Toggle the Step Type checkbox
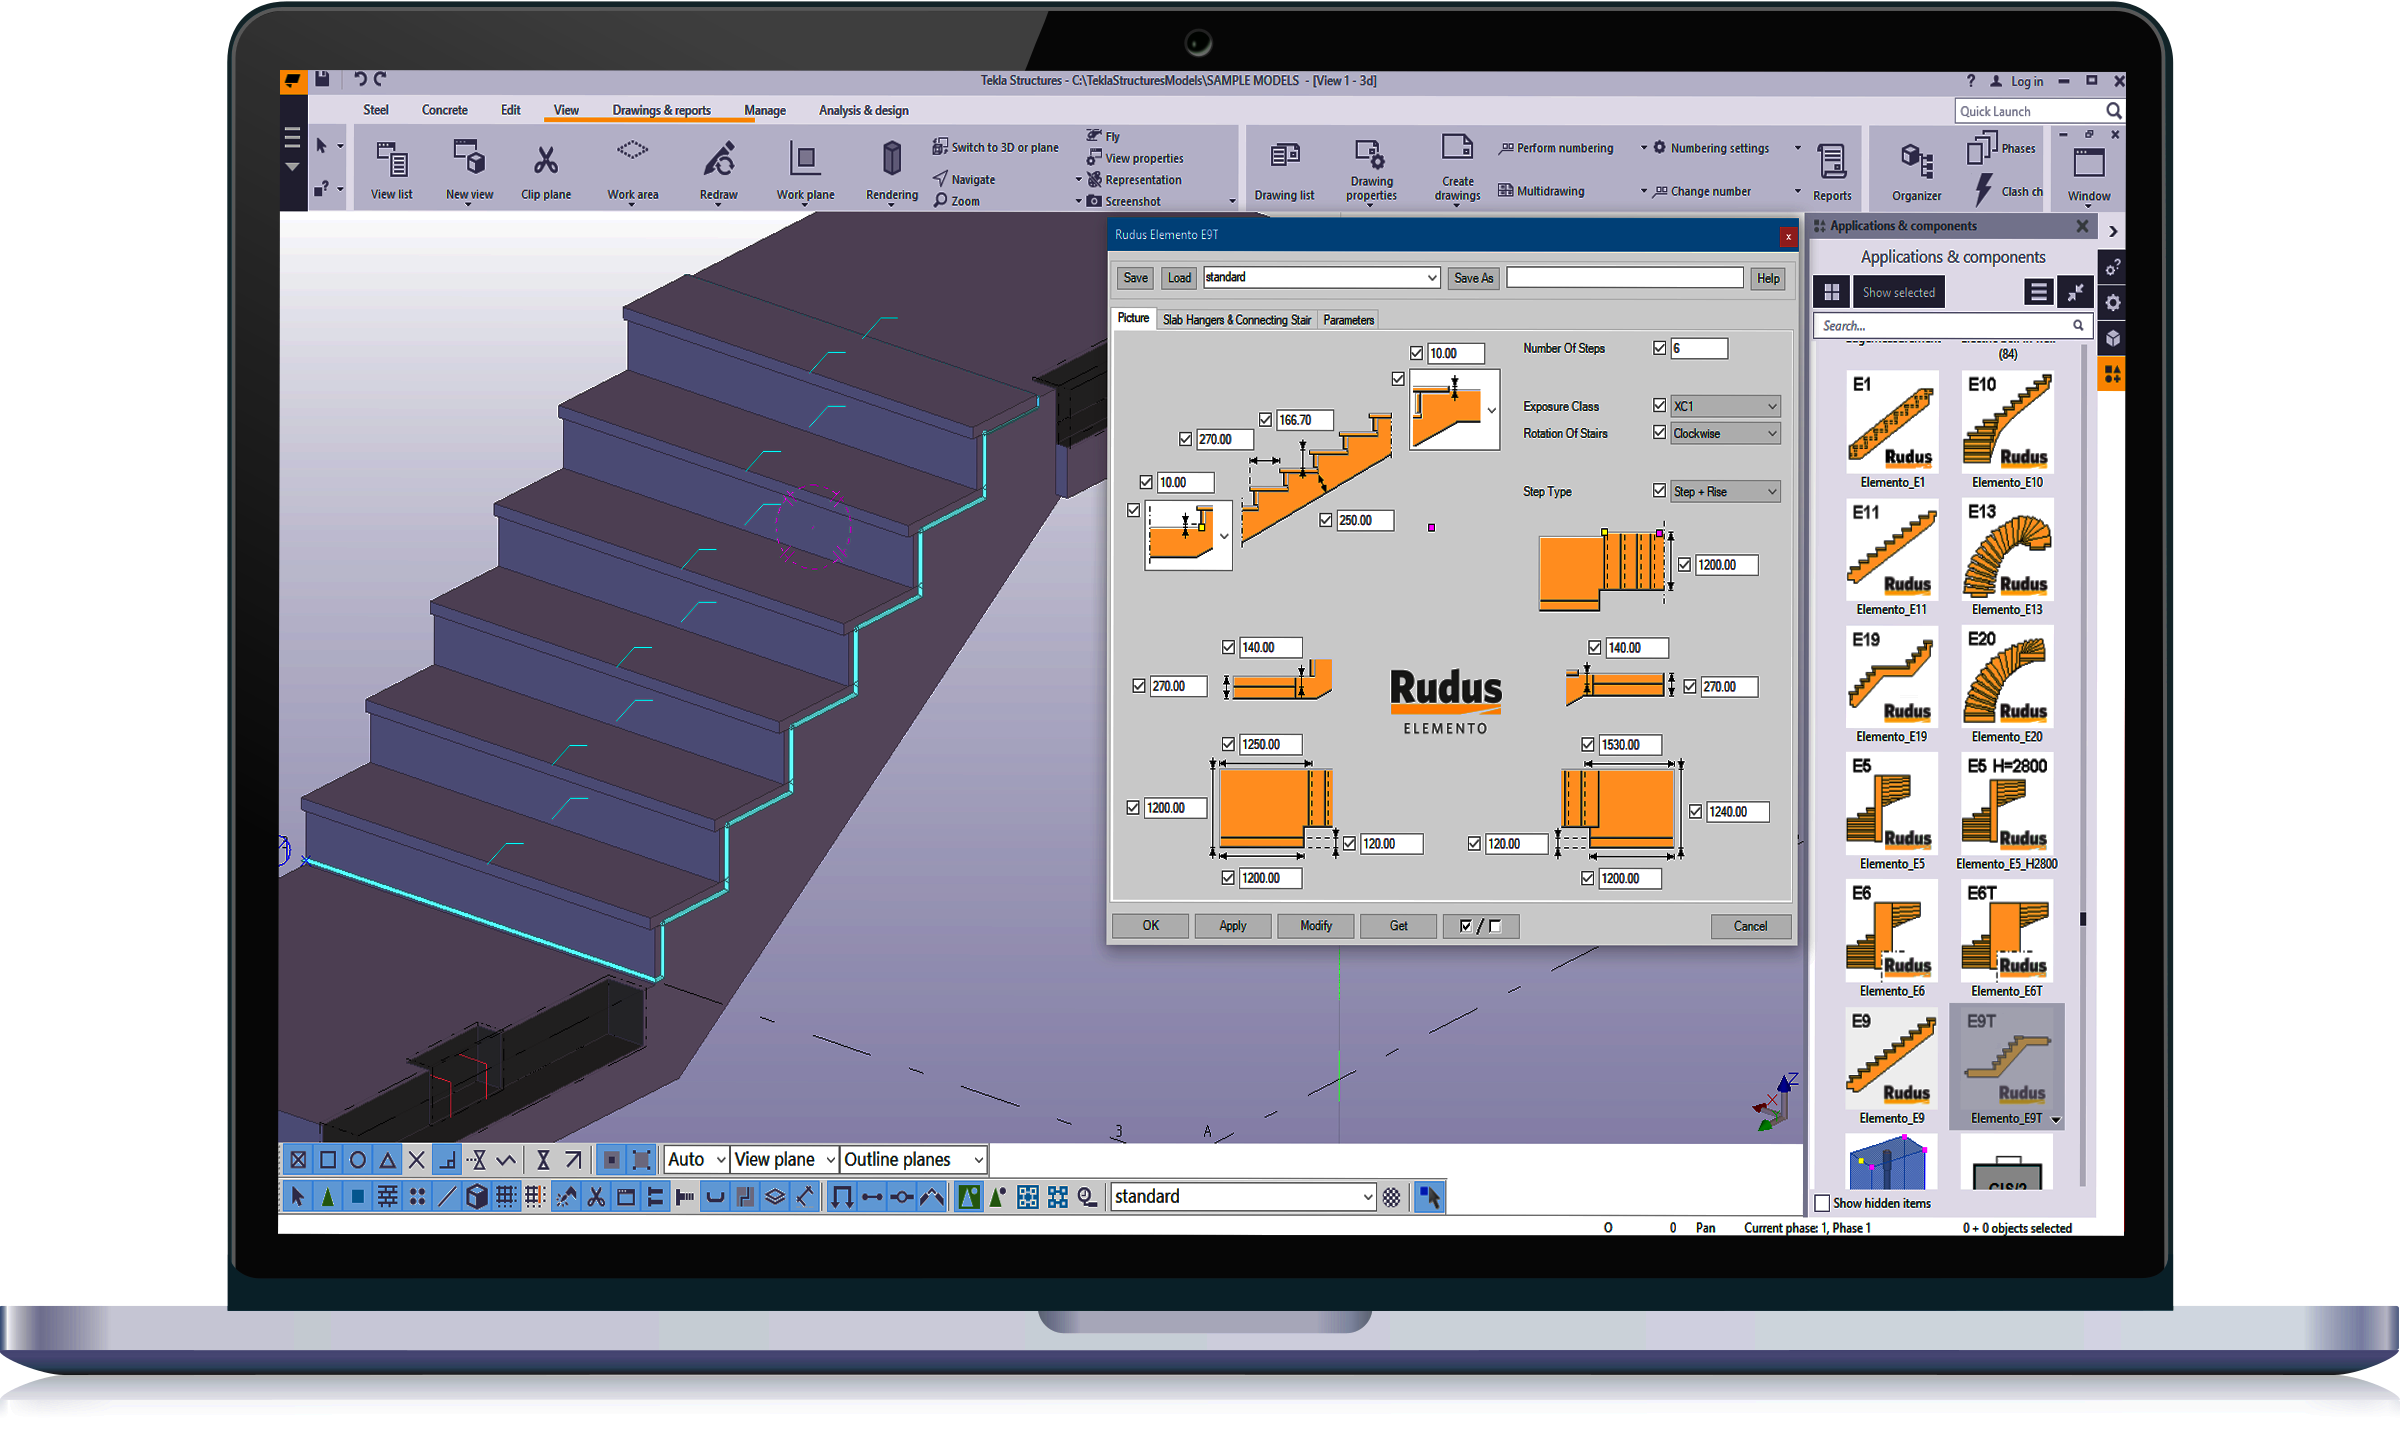The image size is (2400, 1444). (1659, 490)
